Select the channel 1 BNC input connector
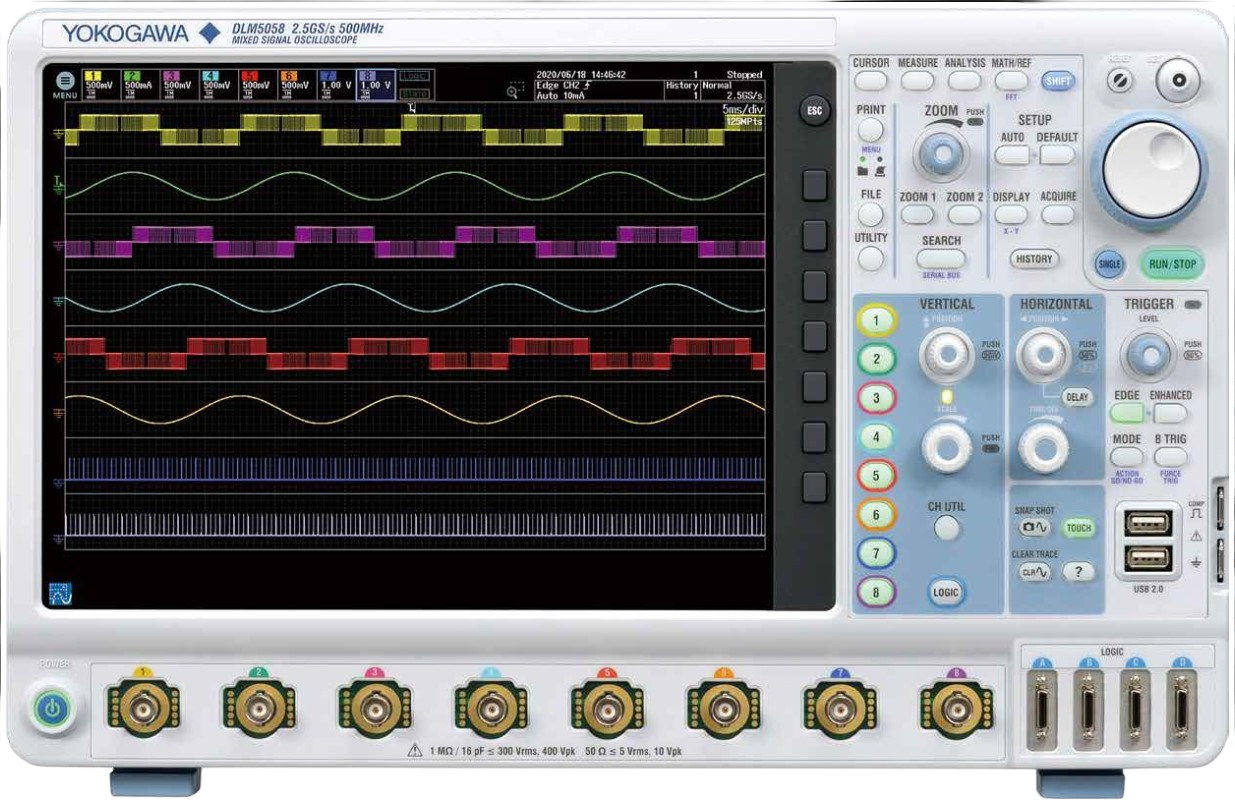 coord(142,710)
